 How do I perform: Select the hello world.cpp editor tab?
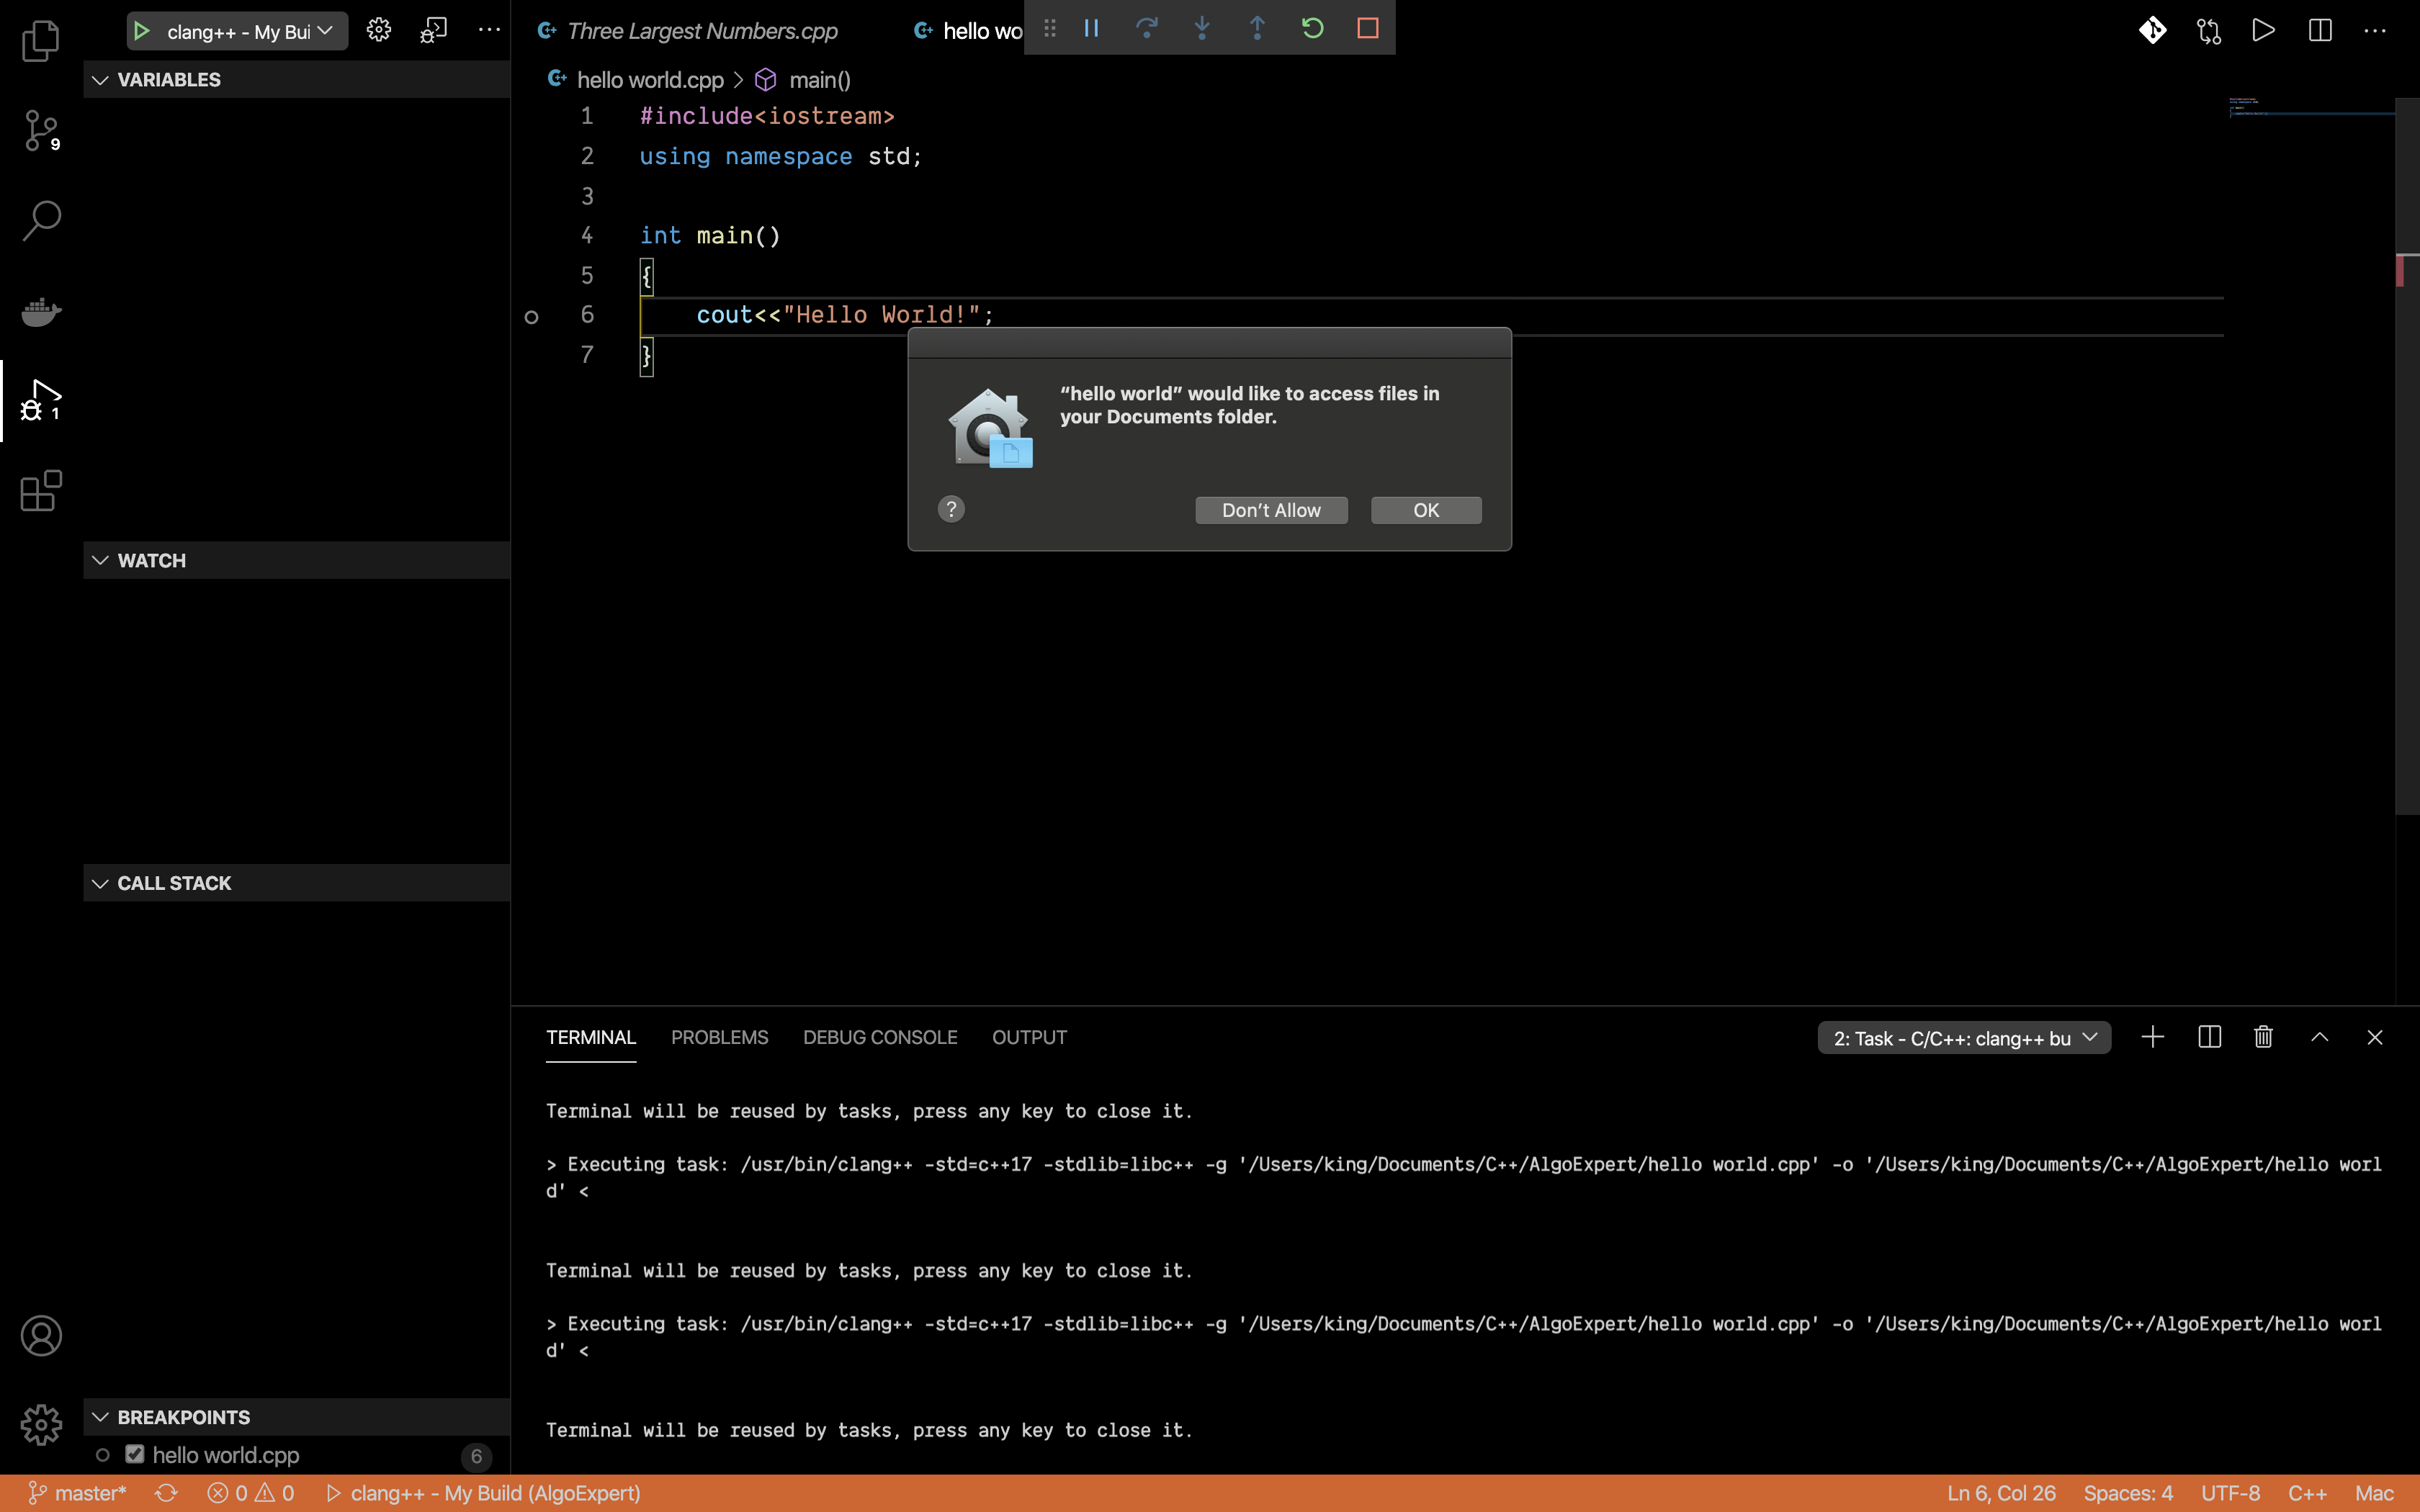click(968, 31)
